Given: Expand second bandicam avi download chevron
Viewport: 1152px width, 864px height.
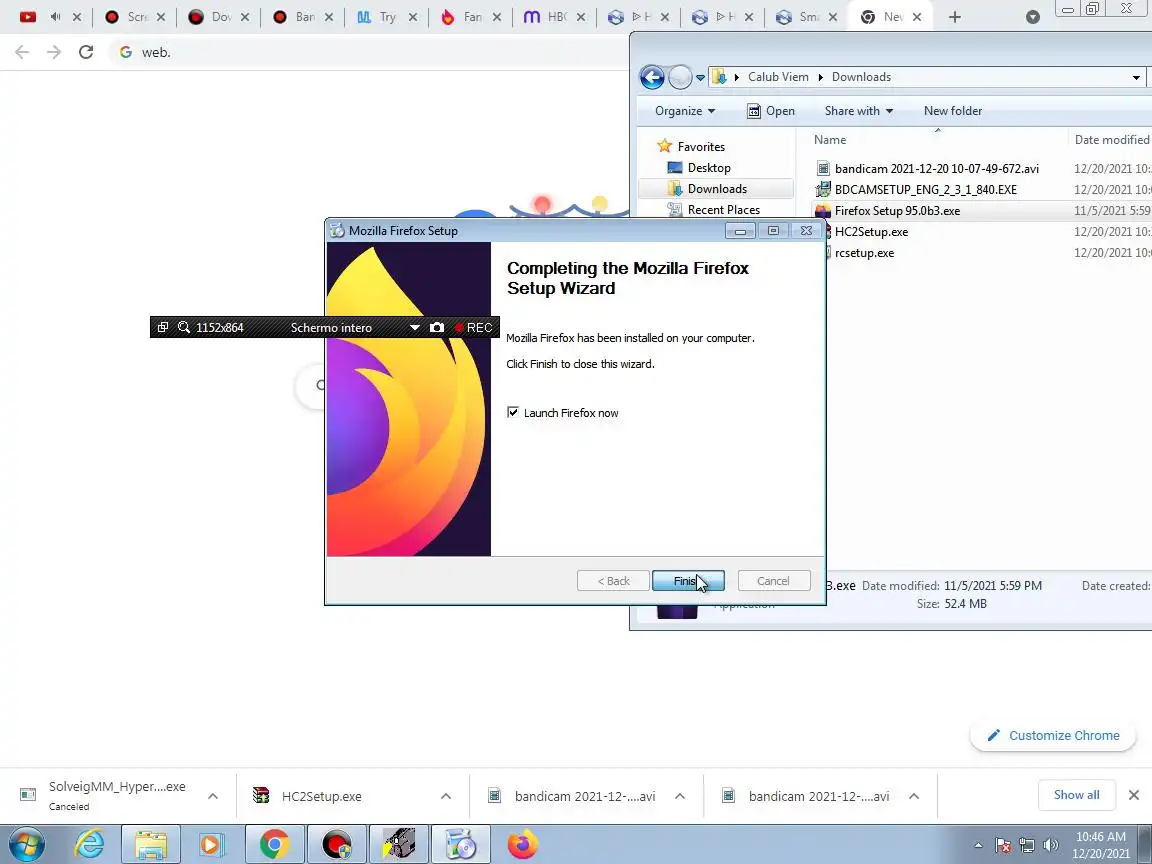Looking at the screenshot, I should (x=913, y=796).
